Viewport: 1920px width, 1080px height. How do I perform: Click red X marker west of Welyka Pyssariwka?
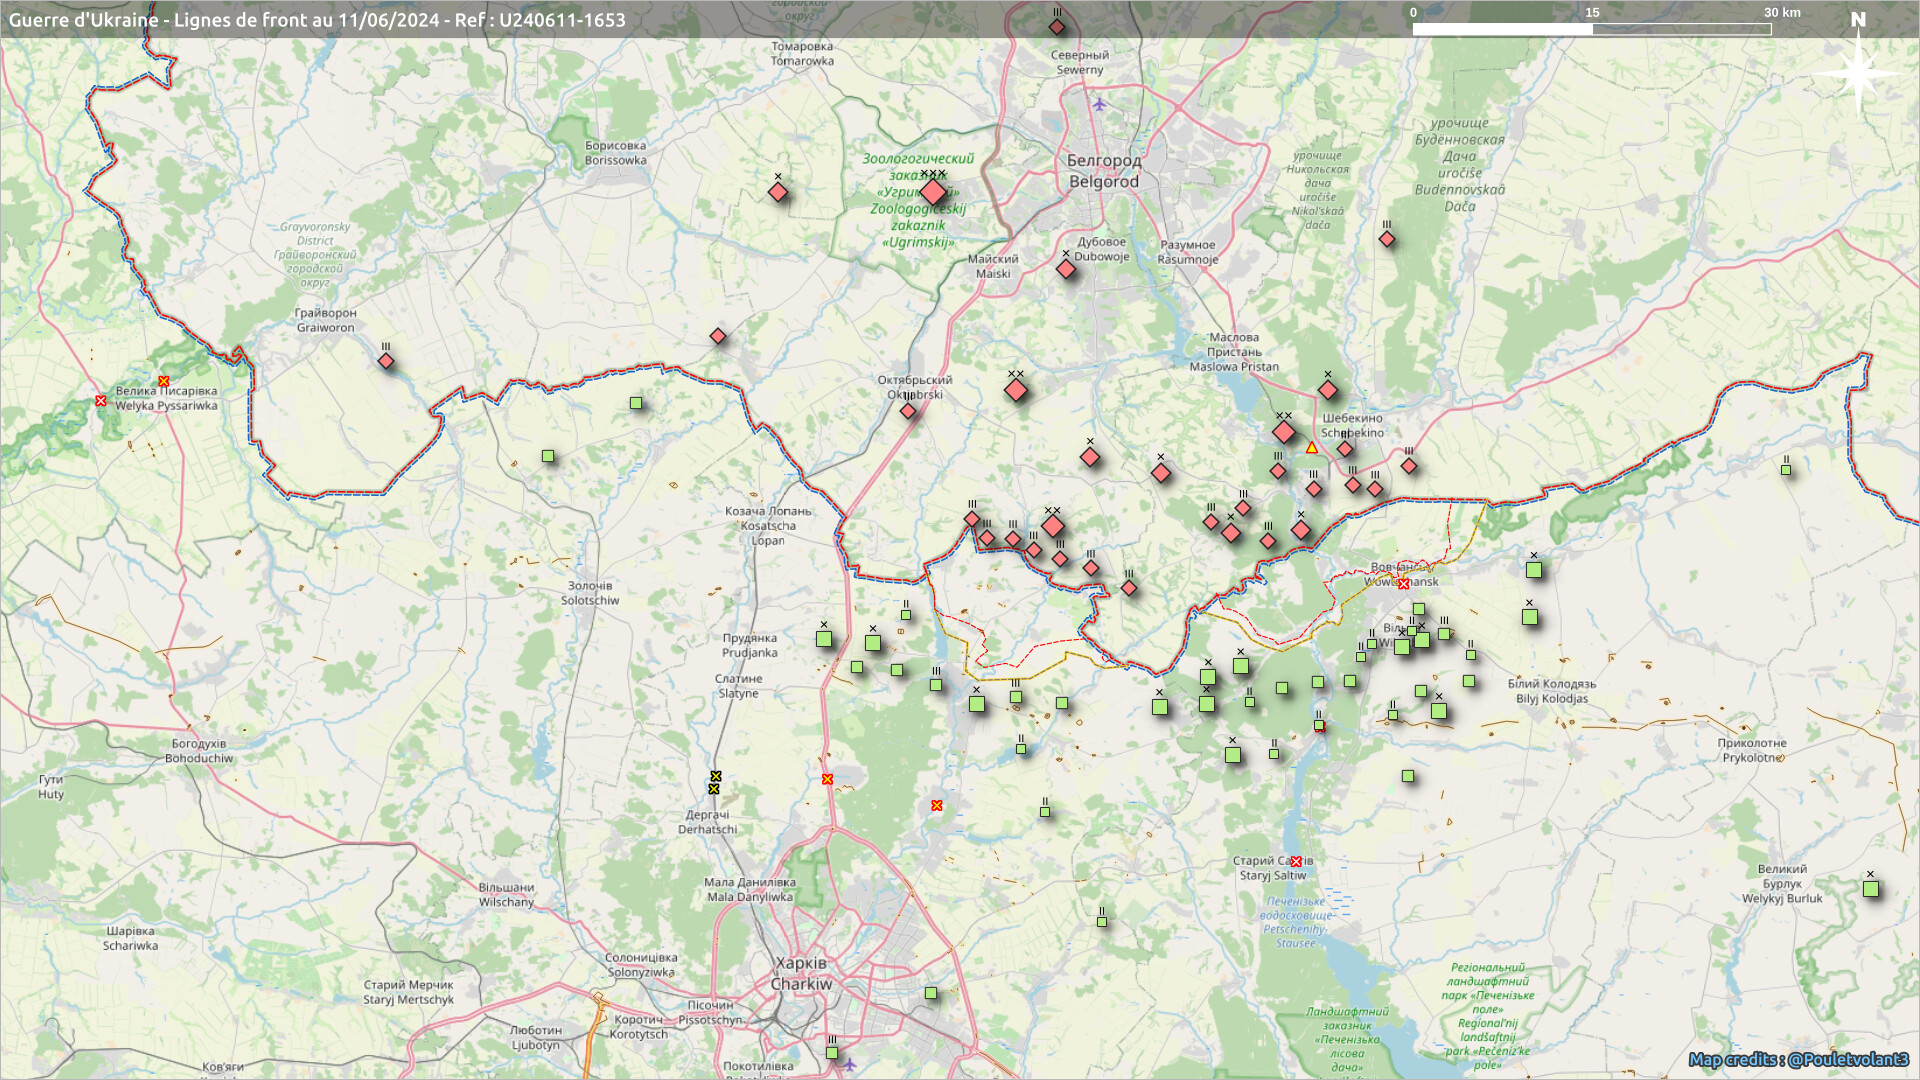[100, 401]
